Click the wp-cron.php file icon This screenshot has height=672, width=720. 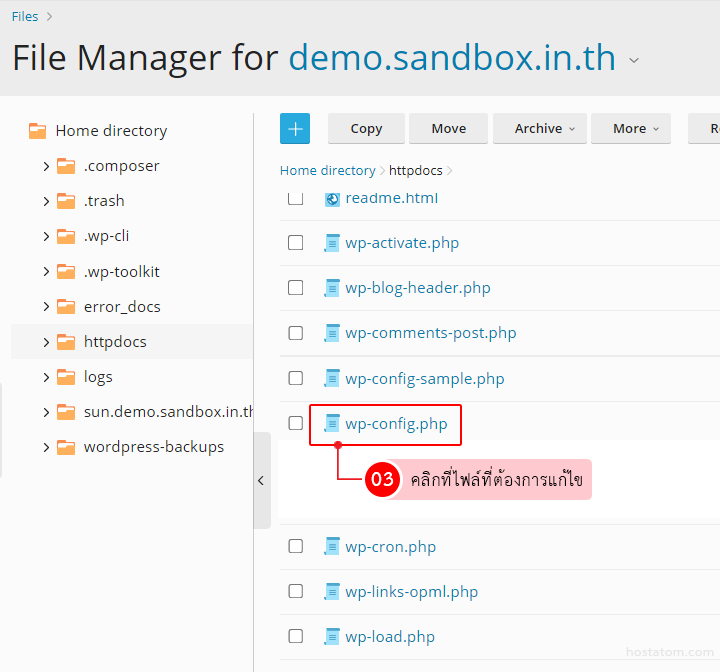[332, 547]
